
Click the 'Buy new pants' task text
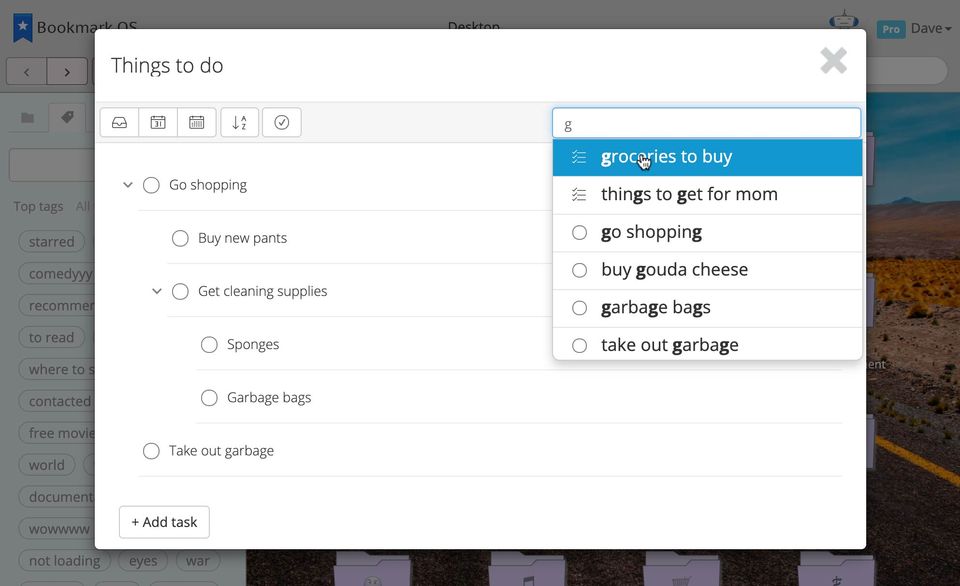(x=242, y=238)
